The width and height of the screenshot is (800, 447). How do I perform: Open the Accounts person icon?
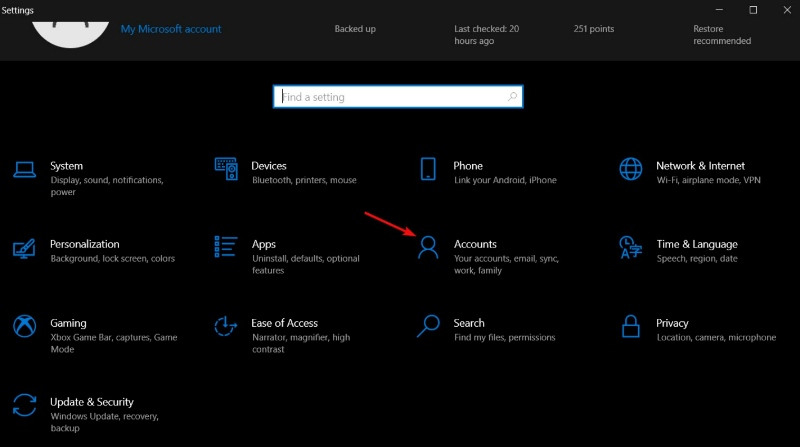(x=428, y=247)
